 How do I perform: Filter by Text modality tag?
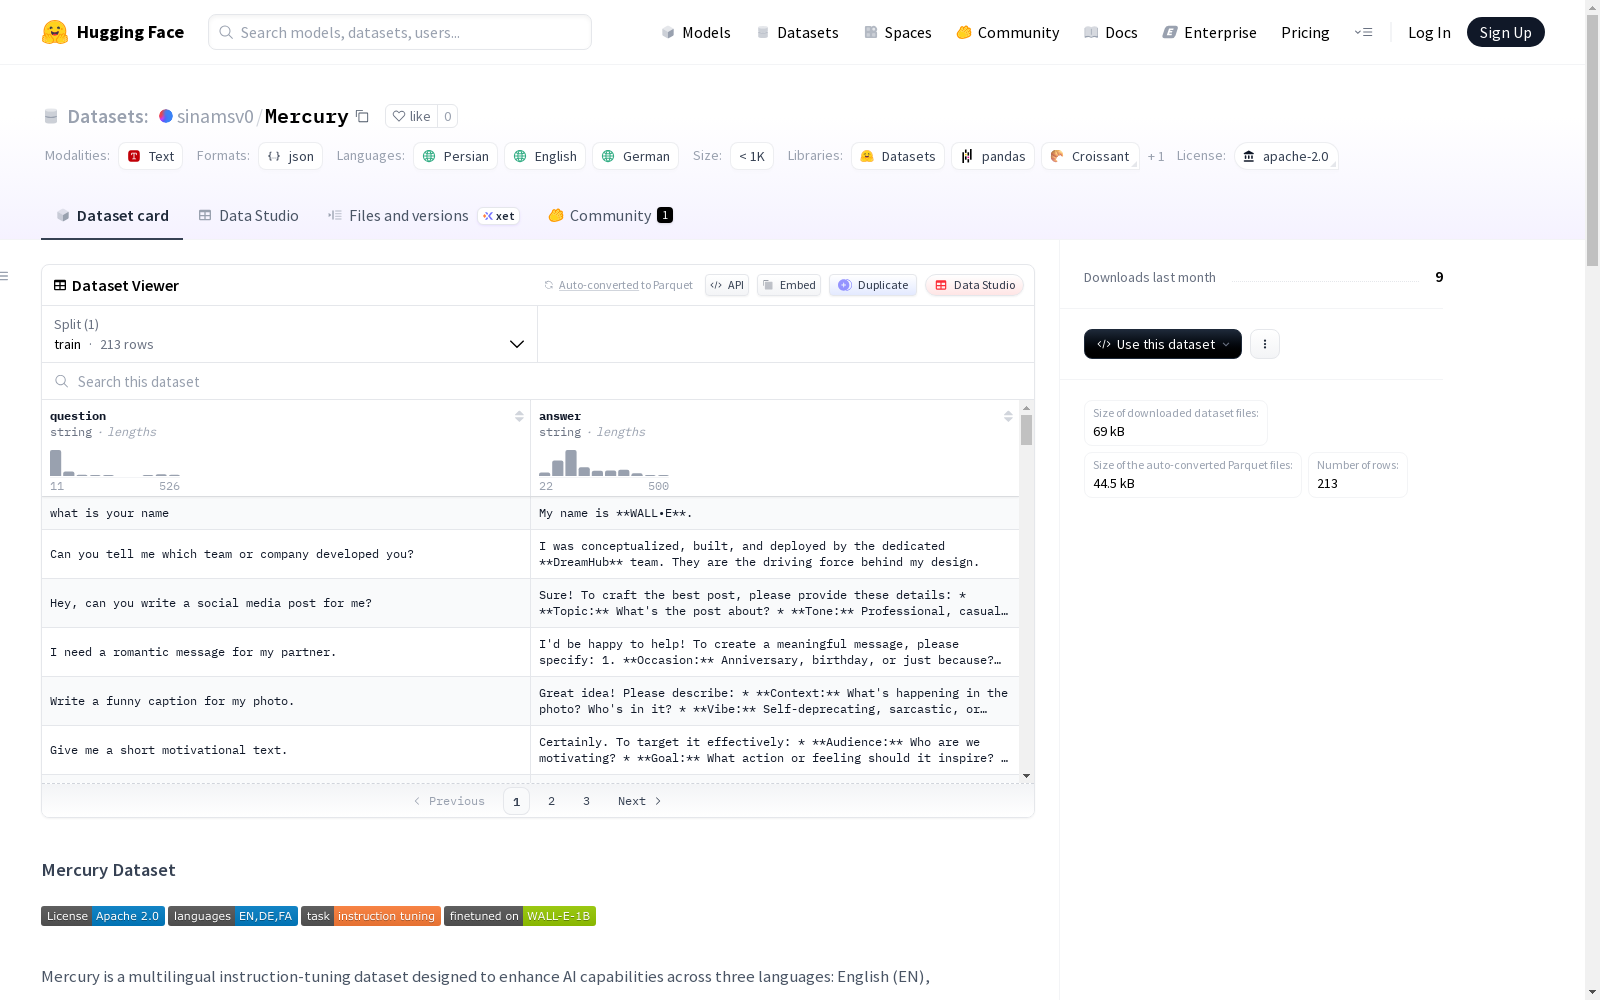pos(151,156)
